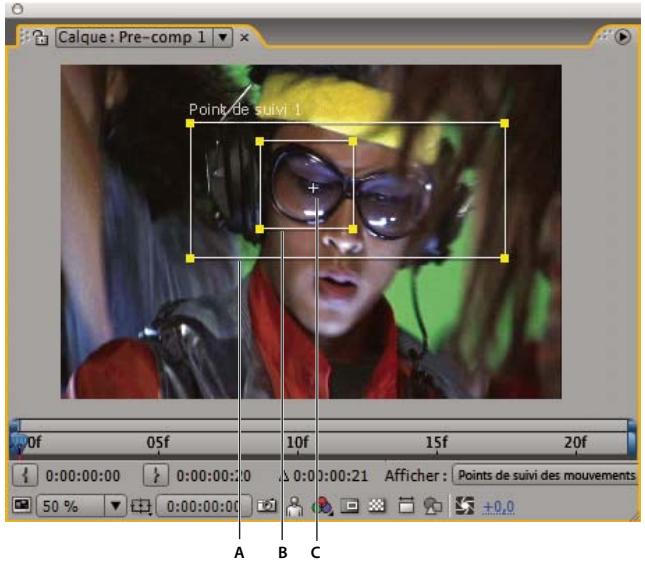Click the 50 % magnification field
The height and width of the screenshot is (562, 645).
coord(70,506)
